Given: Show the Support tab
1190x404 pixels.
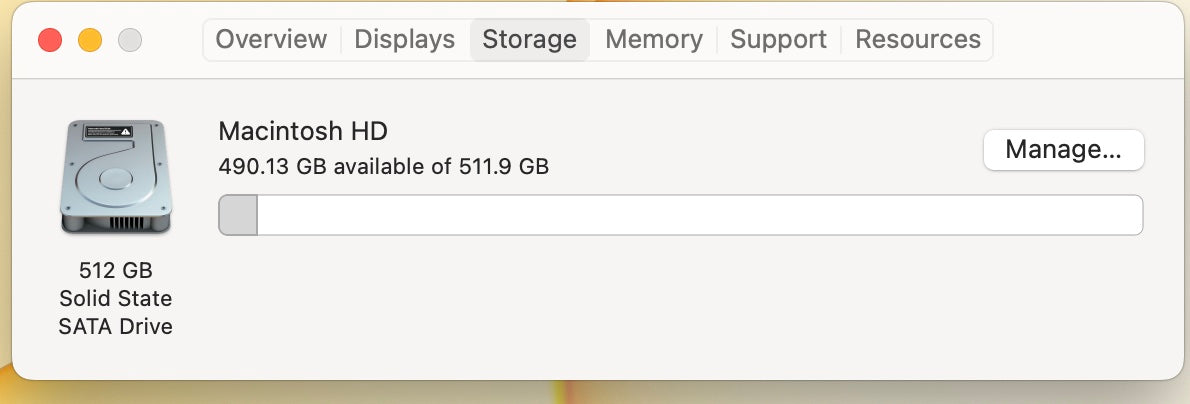Looking at the screenshot, I should coord(778,40).
